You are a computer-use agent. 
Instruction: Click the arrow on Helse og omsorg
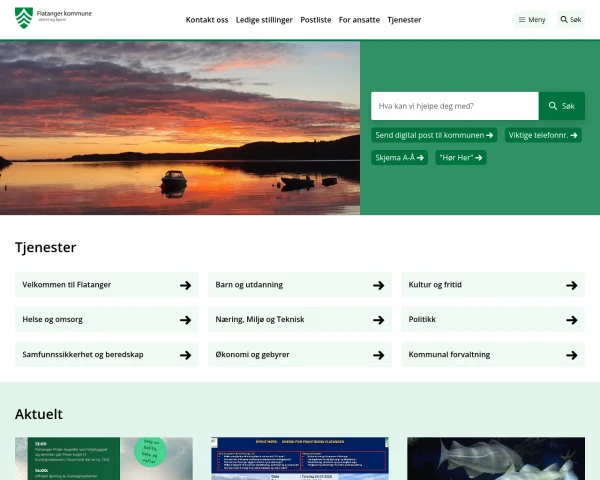coord(186,320)
